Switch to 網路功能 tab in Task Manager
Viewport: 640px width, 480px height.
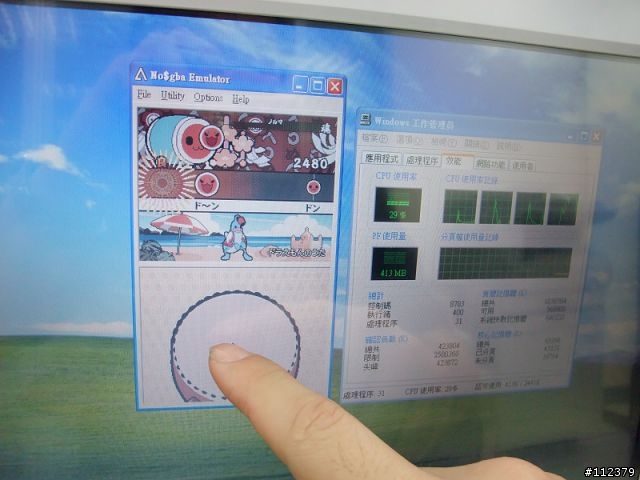490,164
